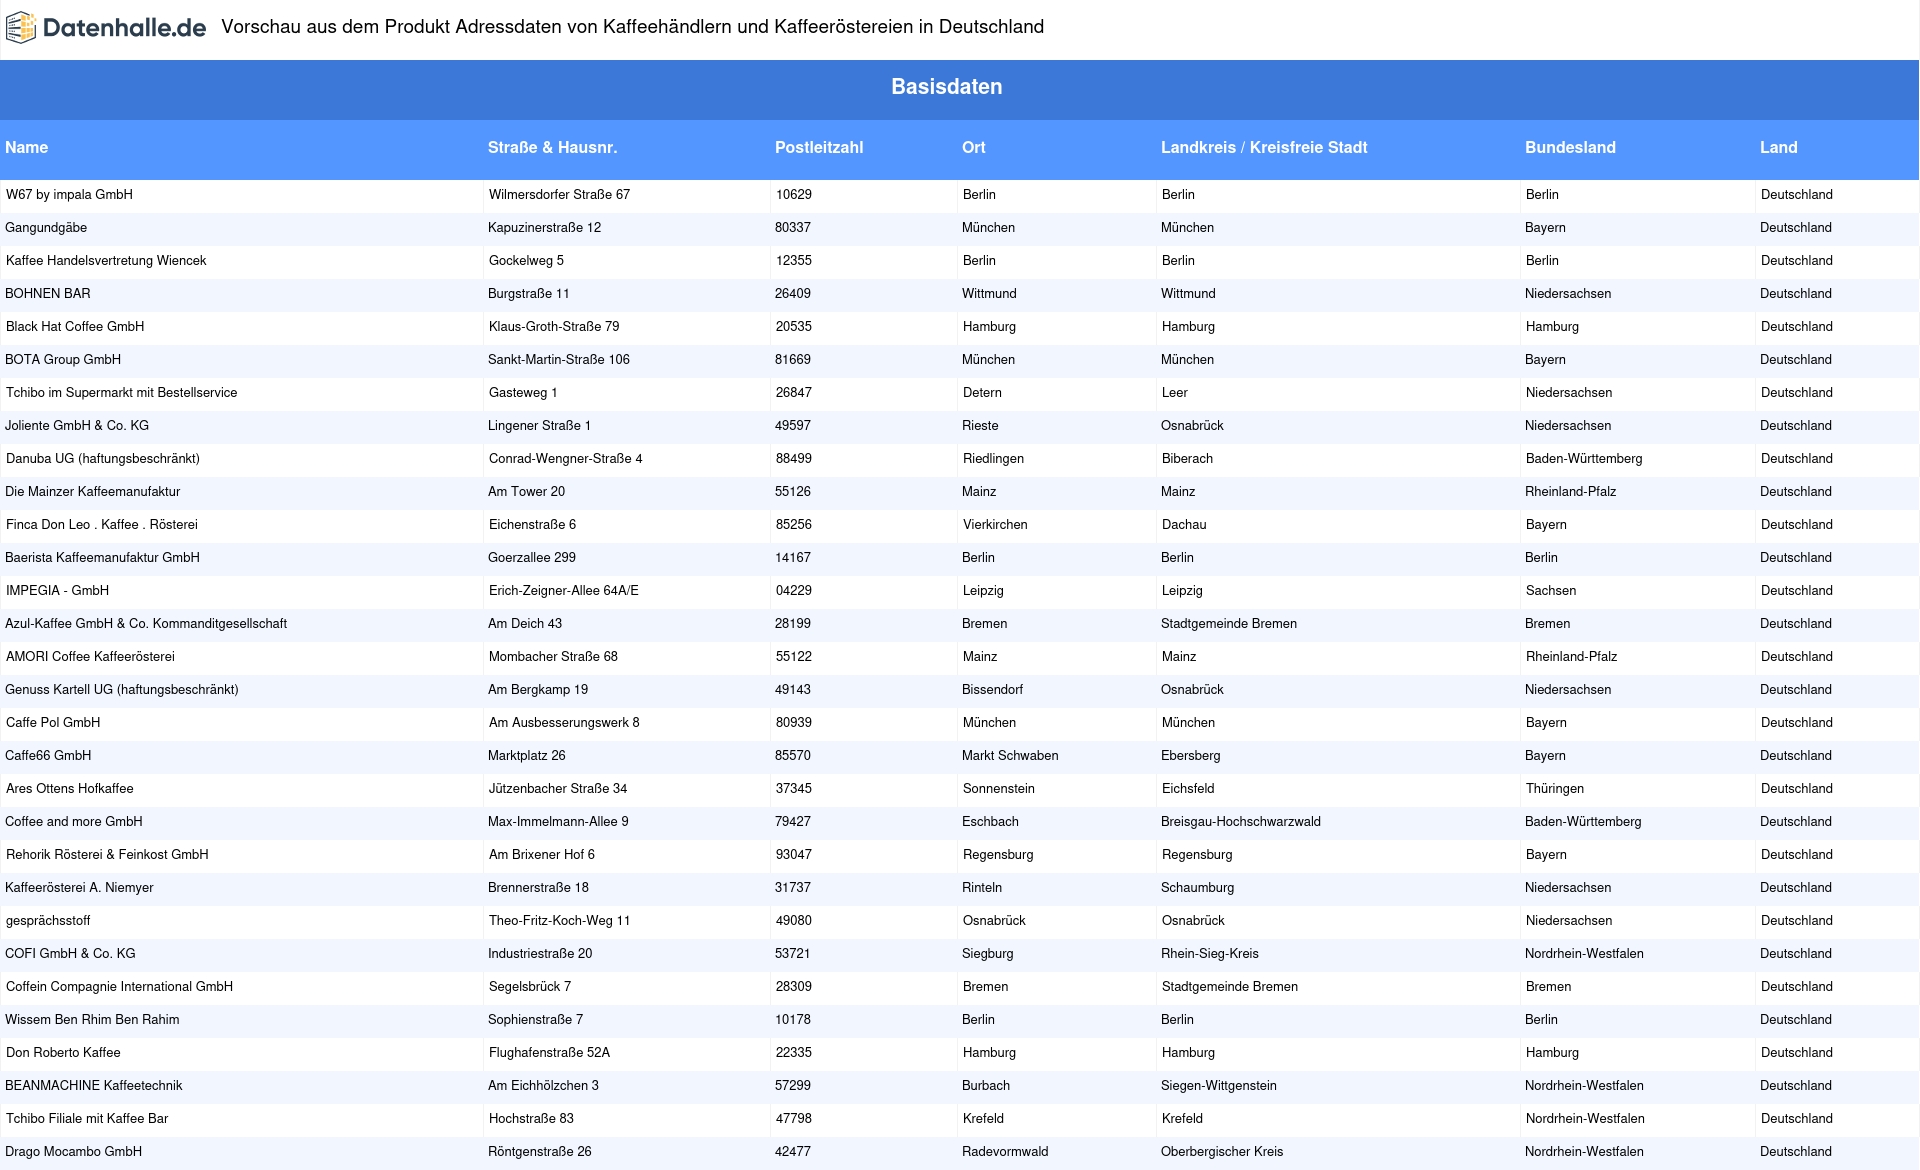Select Die Mainzer Kaffeemanufaktur

click(93, 492)
